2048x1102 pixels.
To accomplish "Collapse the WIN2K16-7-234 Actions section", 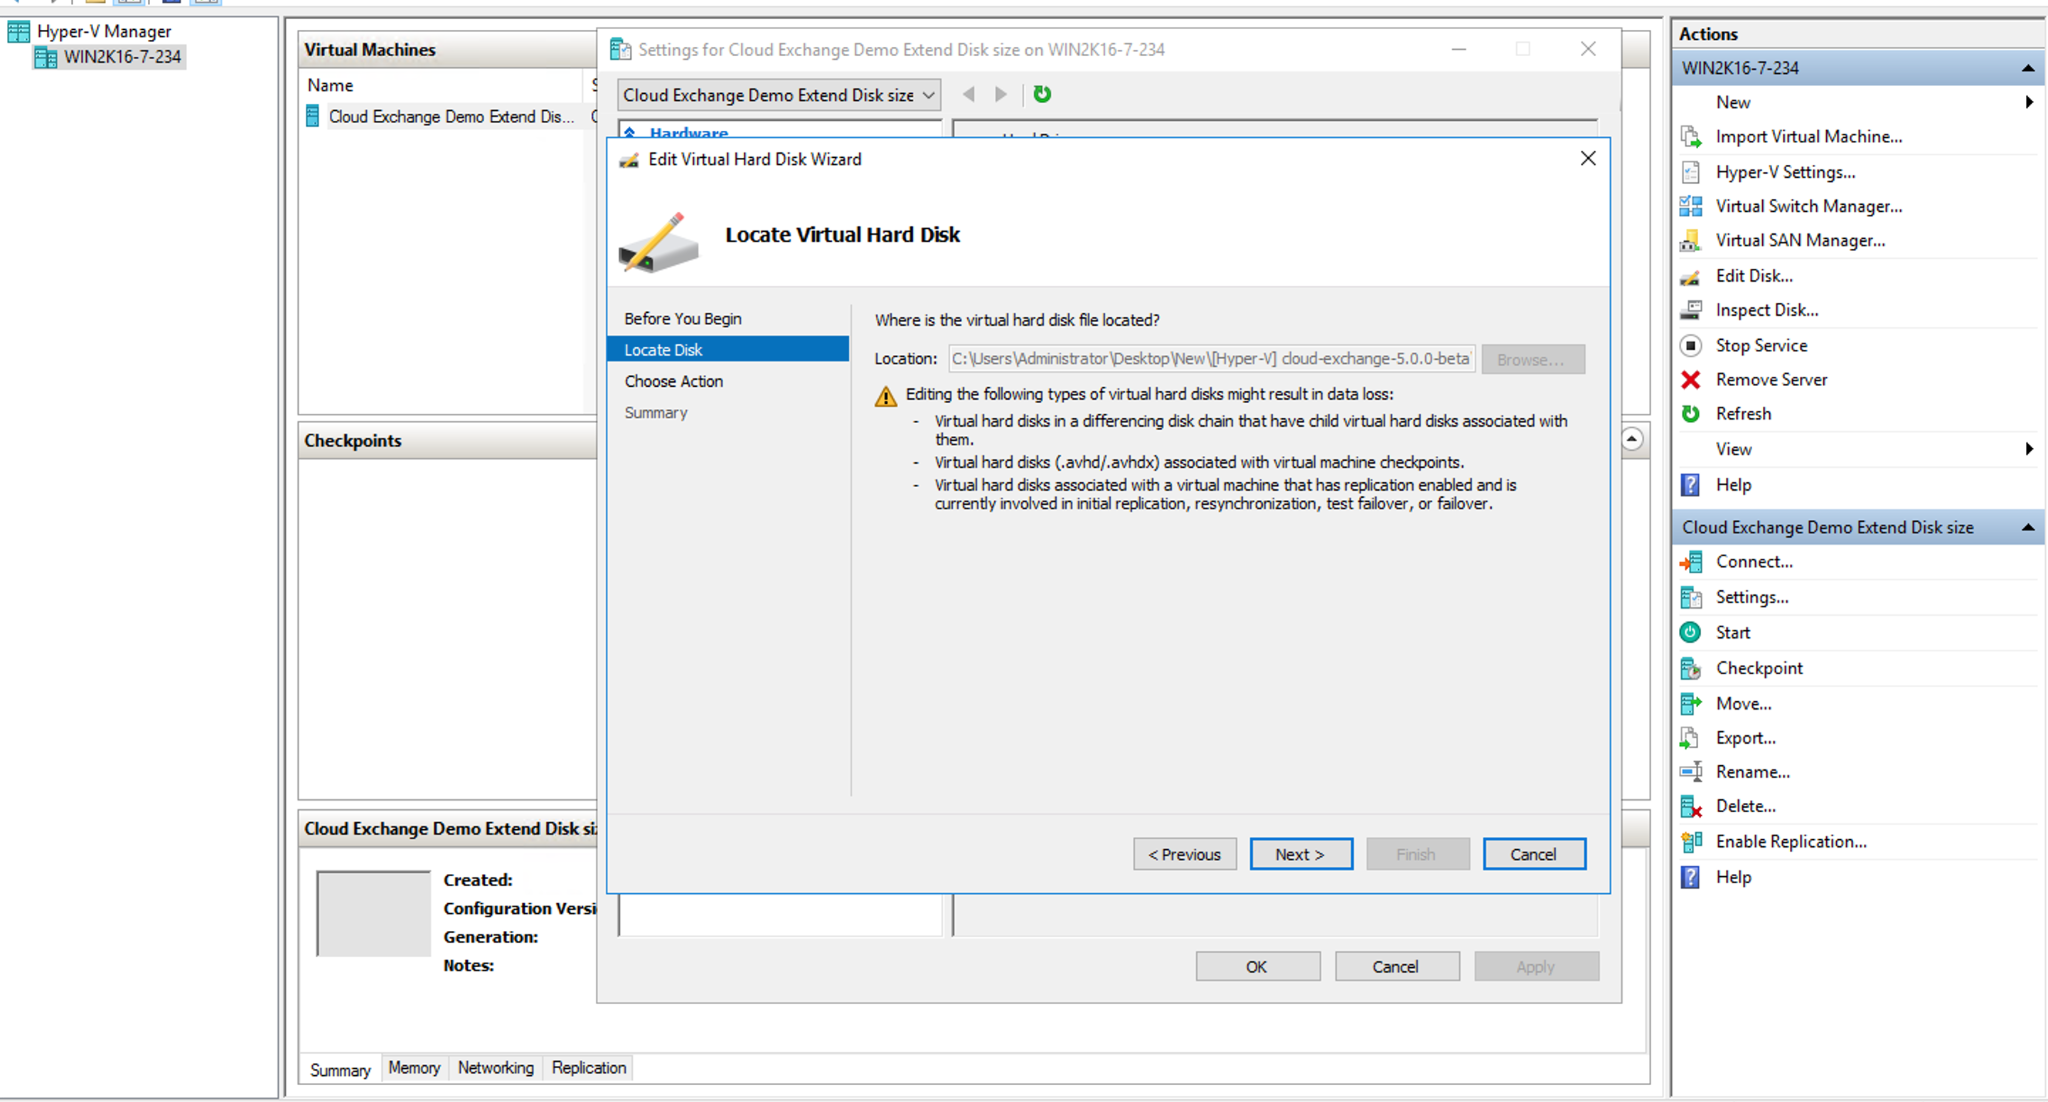I will click(x=2027, y=68).
